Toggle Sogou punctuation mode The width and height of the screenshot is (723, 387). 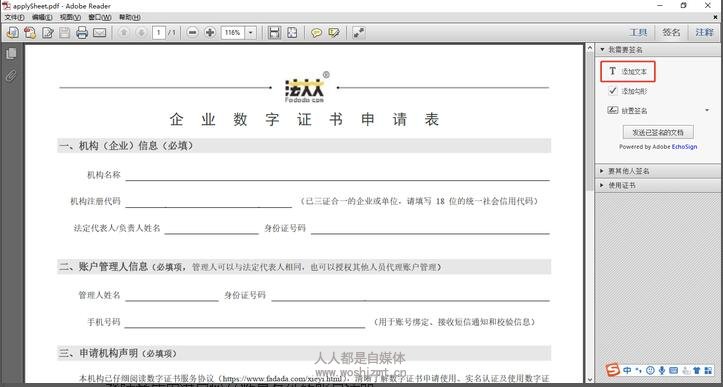tap(639, 370)
